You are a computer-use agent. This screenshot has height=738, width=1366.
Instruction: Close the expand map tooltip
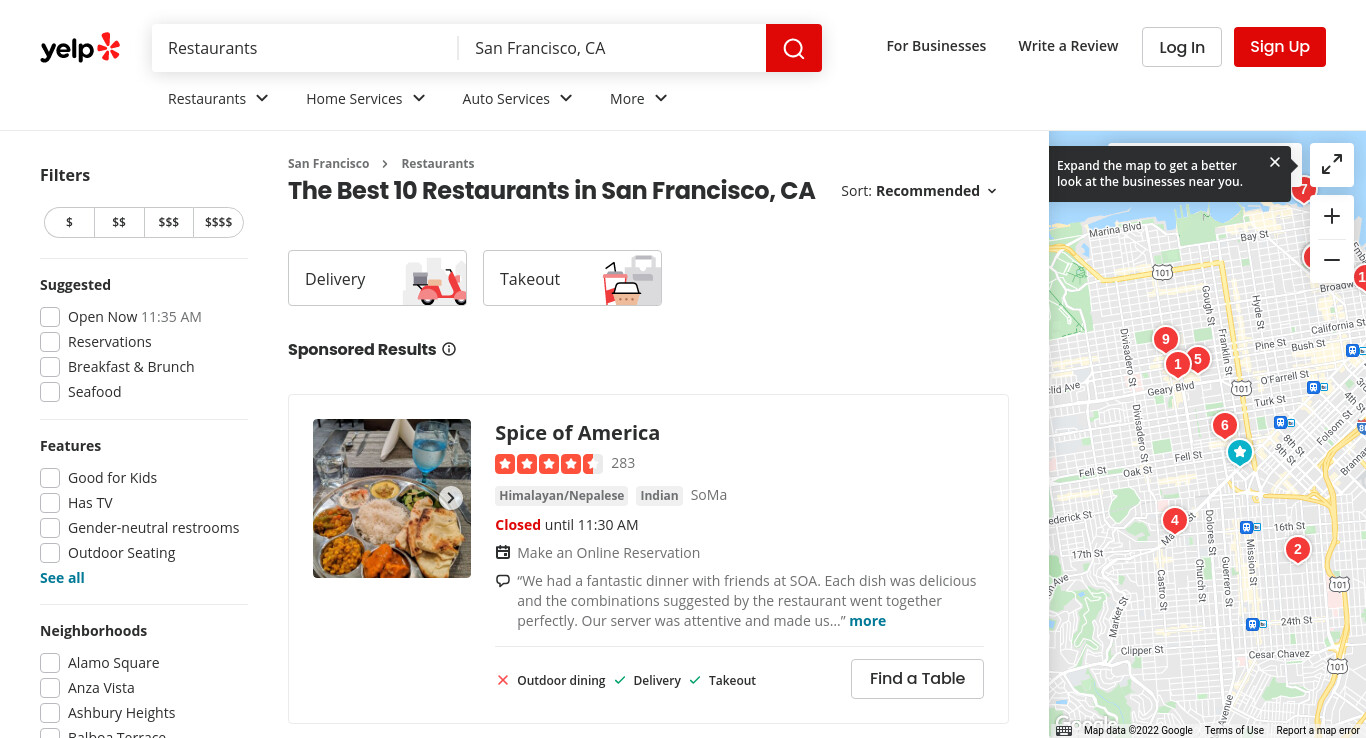pyautogui.click(x=1275, y=162)
